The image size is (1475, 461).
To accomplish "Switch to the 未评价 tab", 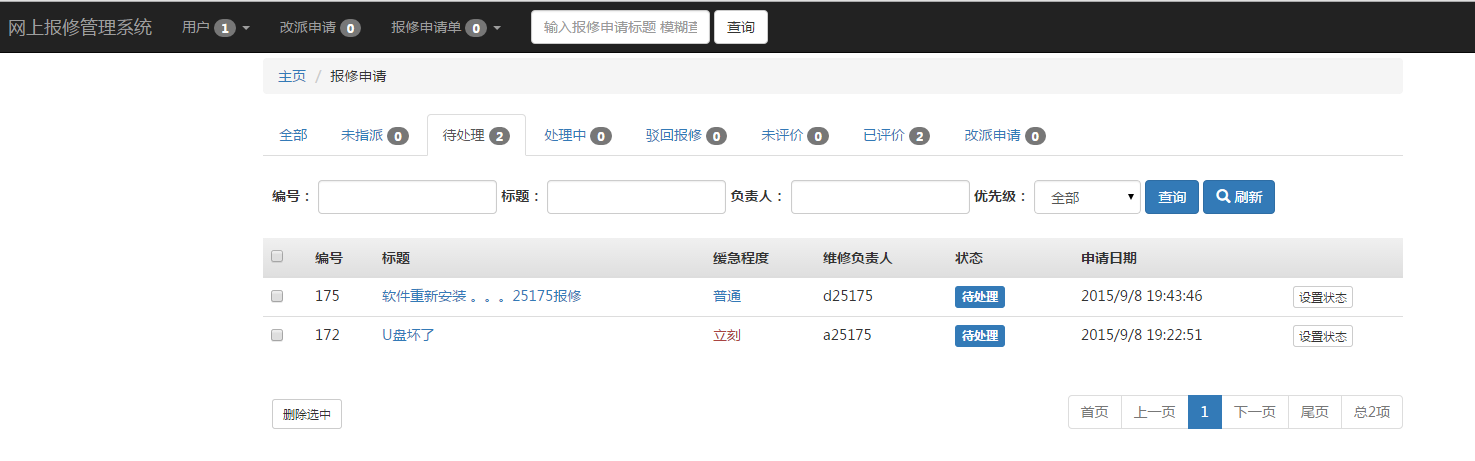I will tap(795, 135).
